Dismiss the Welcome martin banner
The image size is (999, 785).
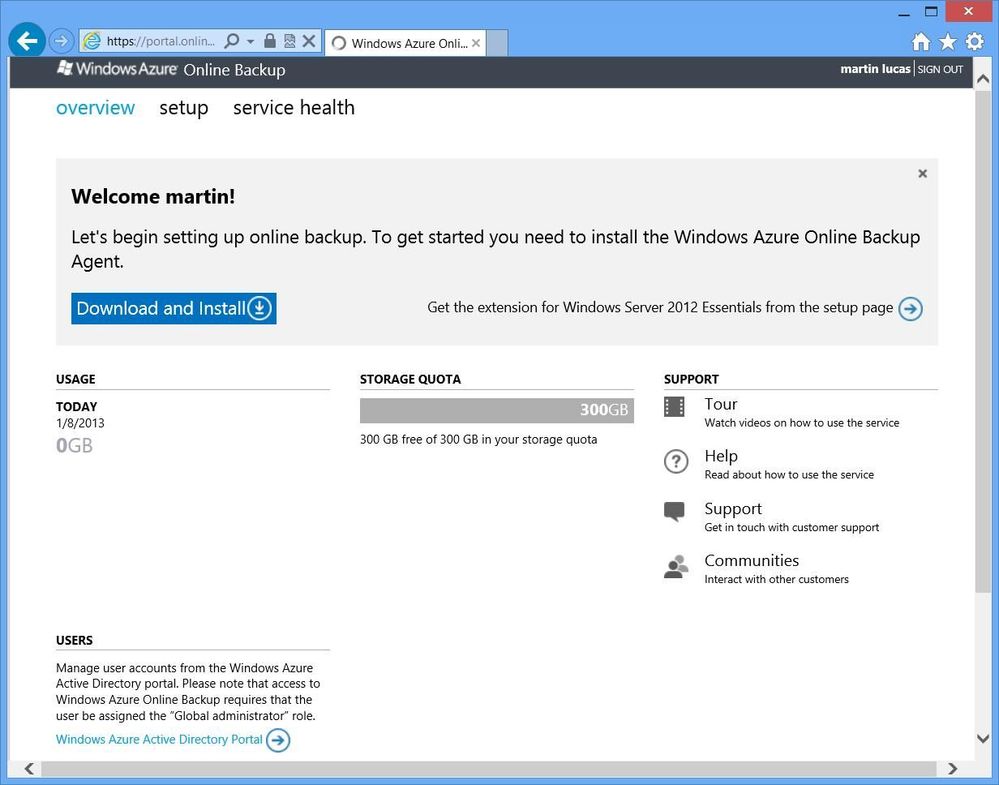click(923, 173)
